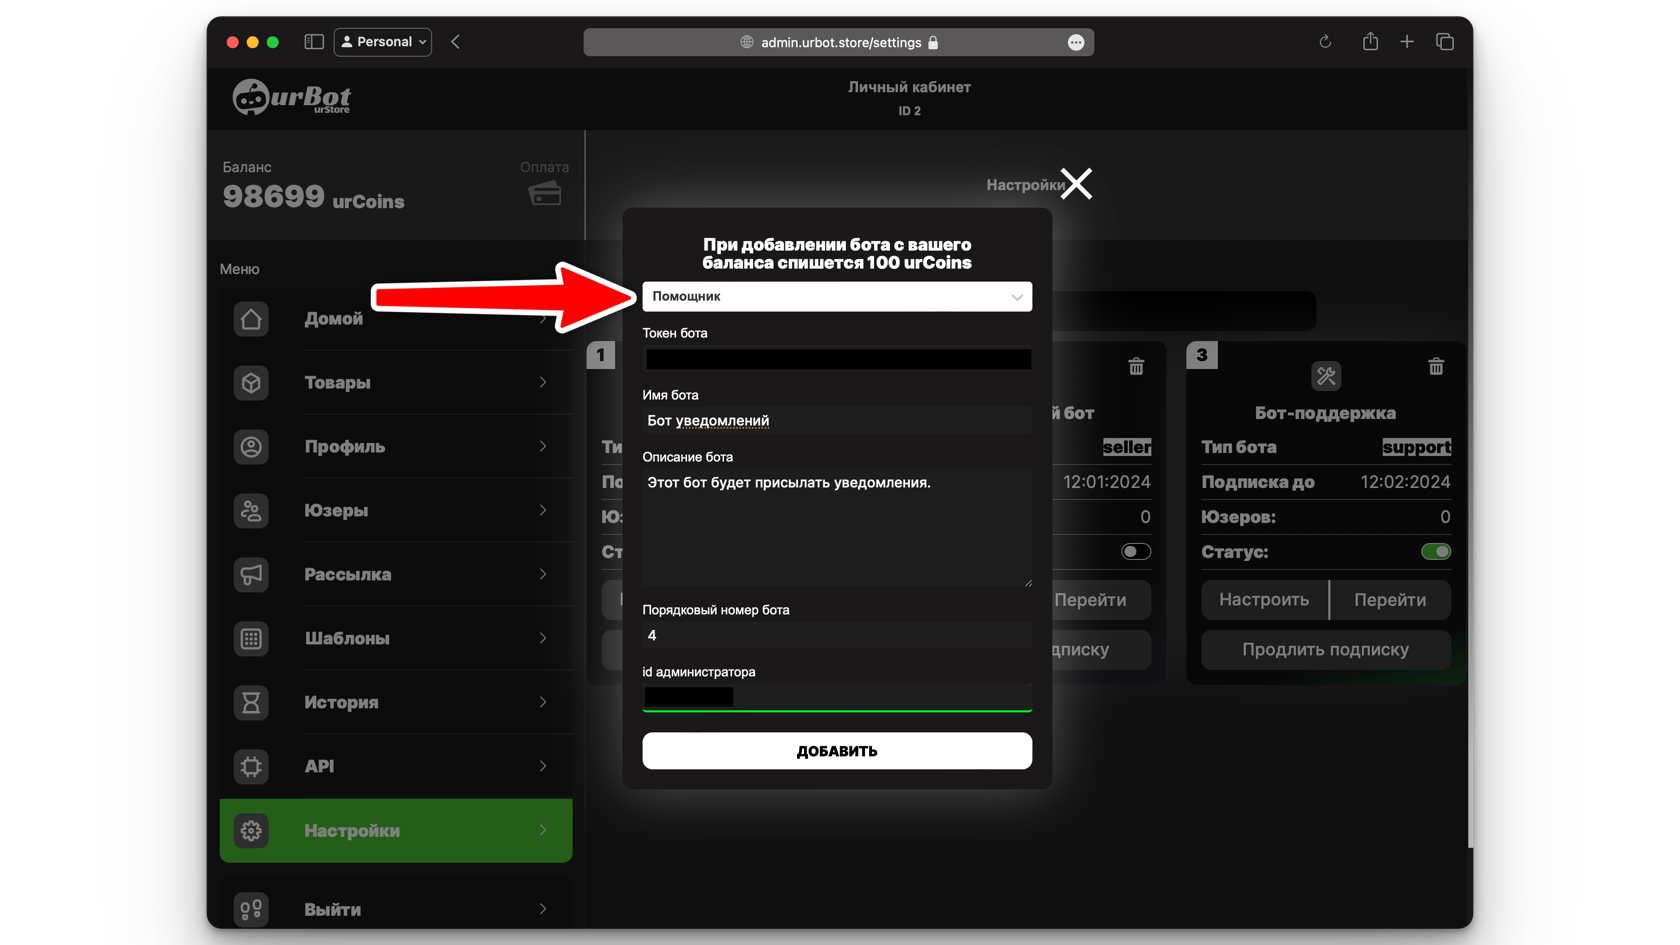This screenshot has height=945, width=1680.
Task: Disable the Статус toggle on Бот-поддержка
Action: (x=1437, y=551)
